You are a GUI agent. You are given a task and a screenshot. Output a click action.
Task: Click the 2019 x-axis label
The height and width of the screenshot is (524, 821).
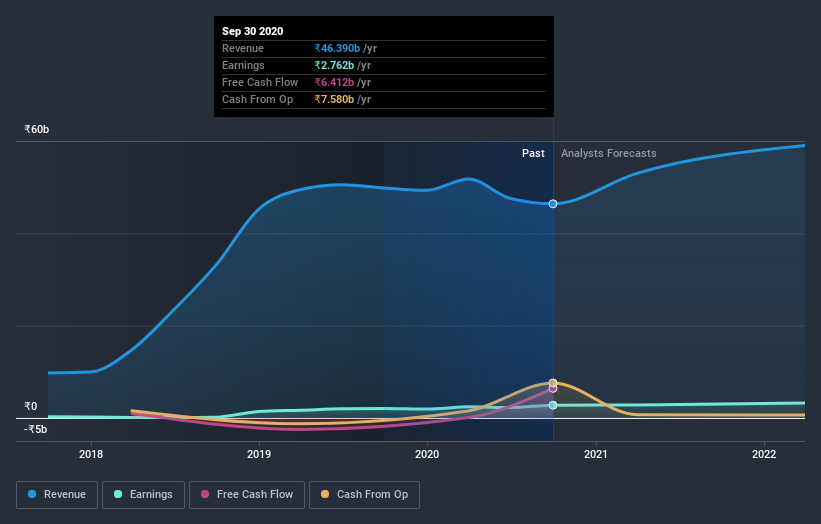(259, 454)
